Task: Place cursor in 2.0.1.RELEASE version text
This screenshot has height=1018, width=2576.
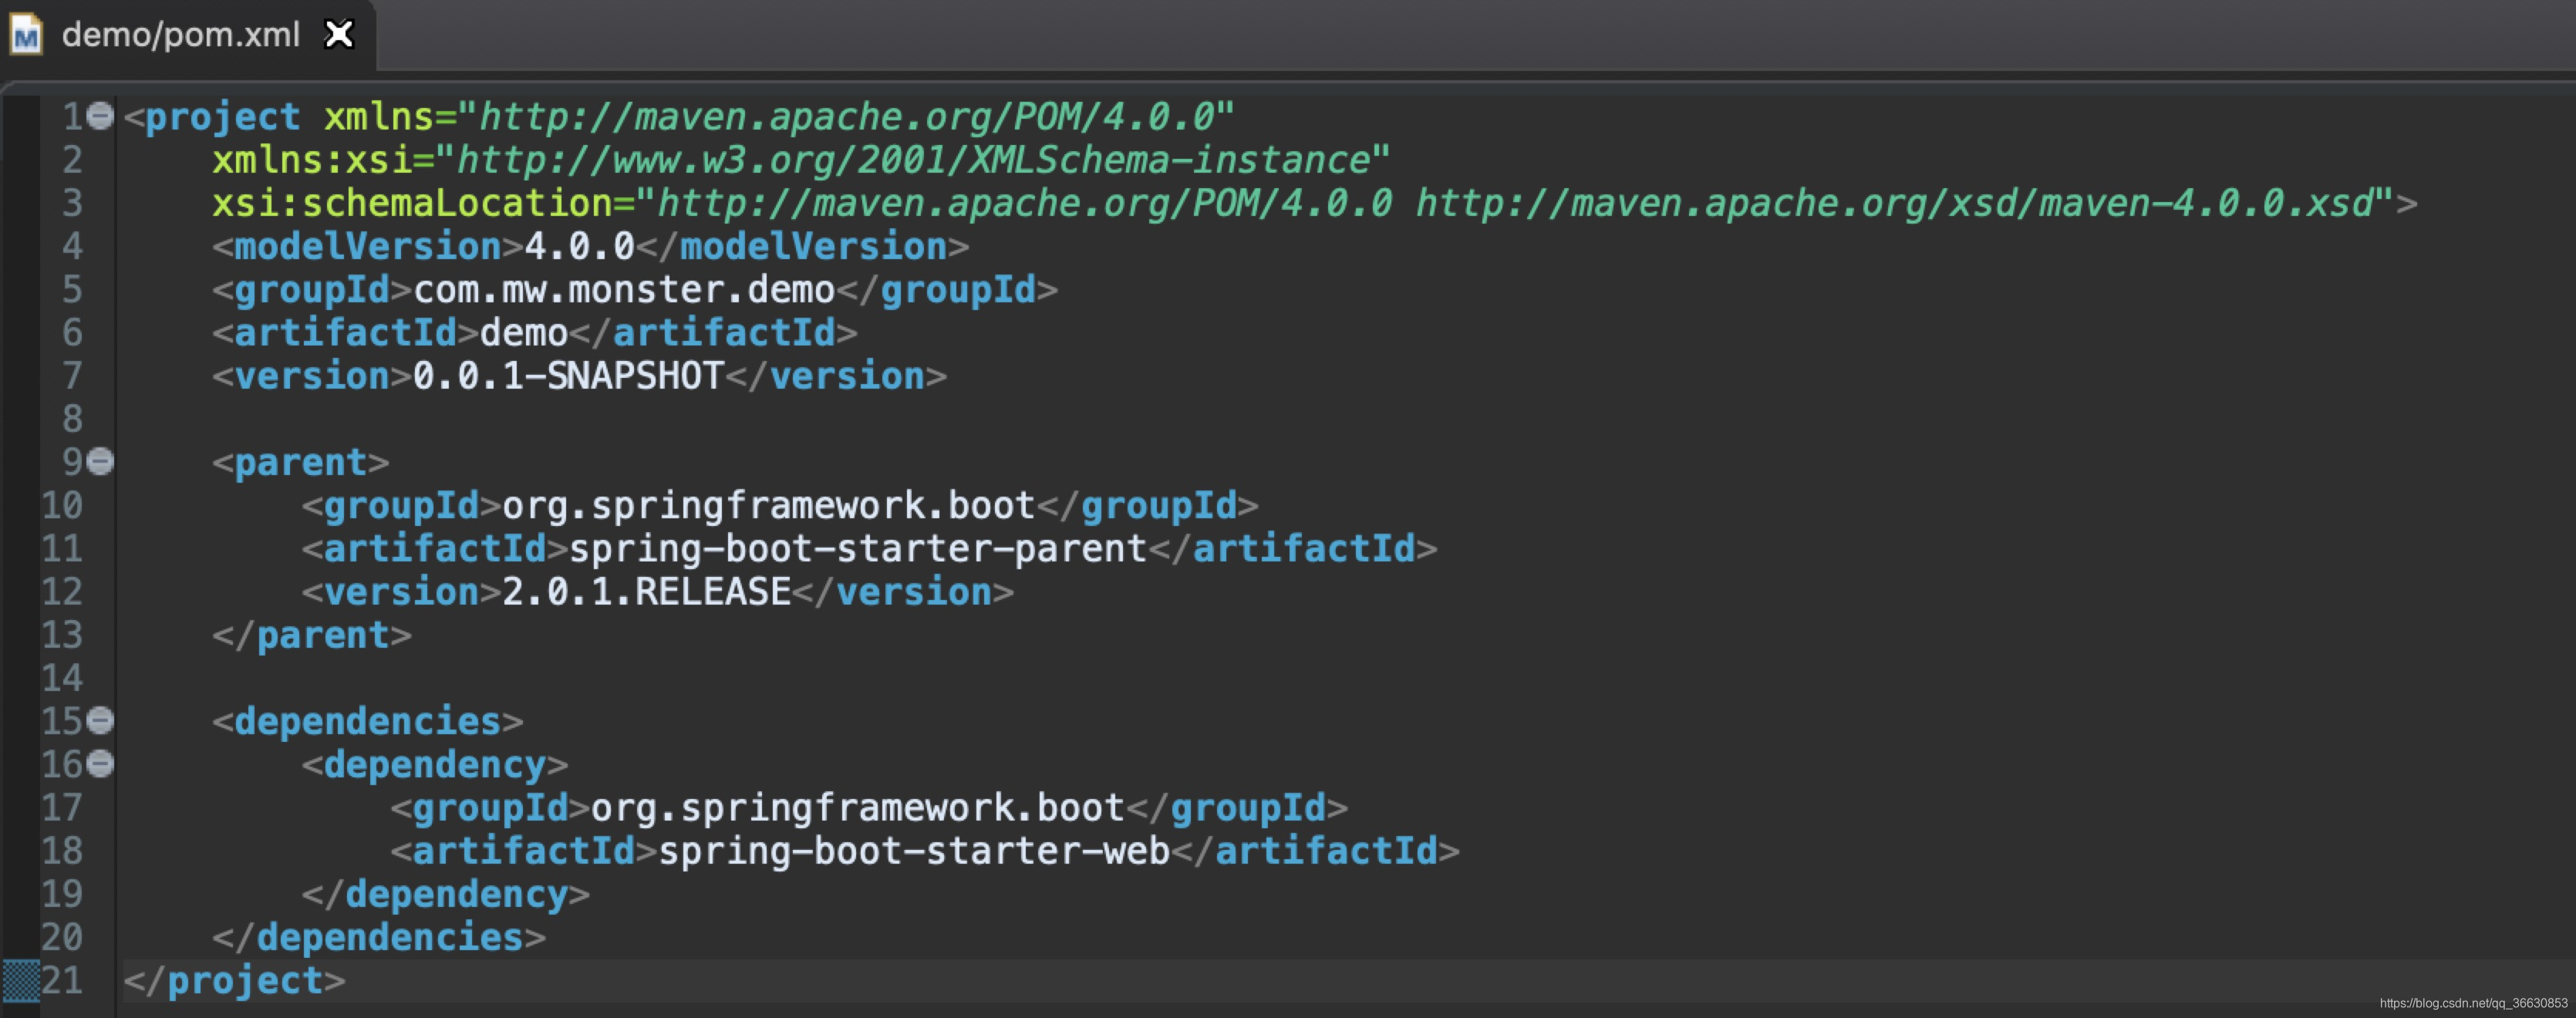Action: point(646,592)
